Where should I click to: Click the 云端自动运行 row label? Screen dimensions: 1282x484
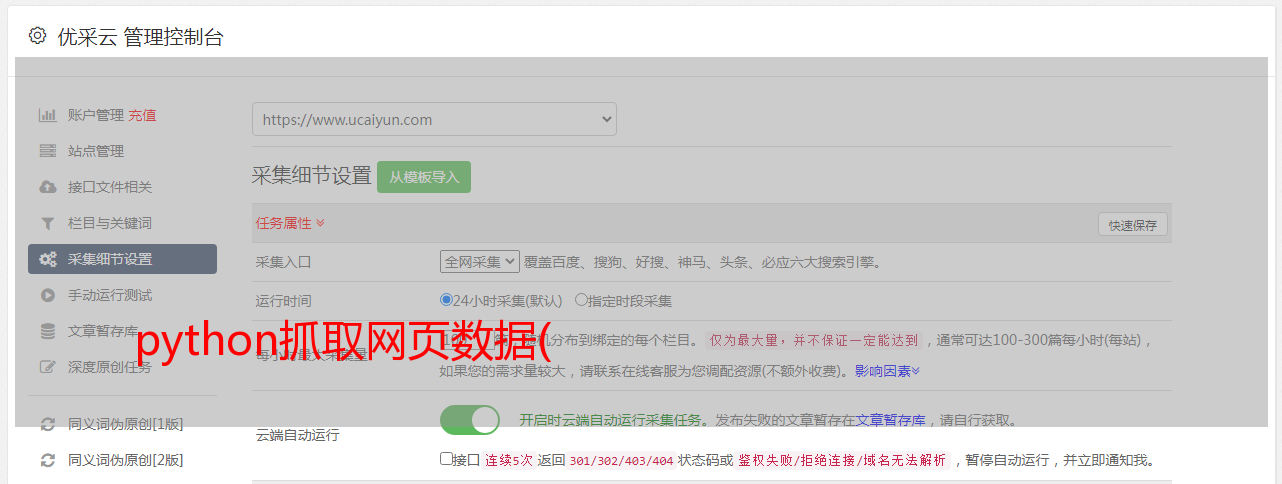[298, 435]
